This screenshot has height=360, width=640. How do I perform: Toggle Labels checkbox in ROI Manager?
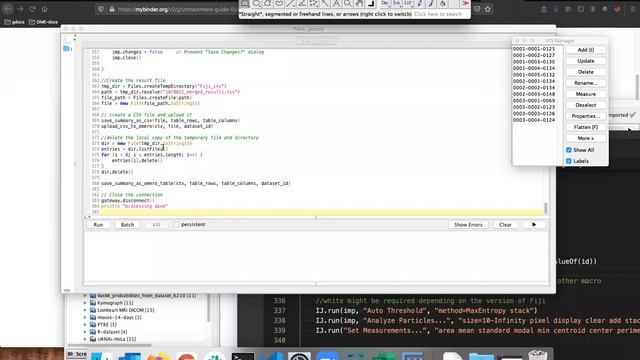point(569,161)
